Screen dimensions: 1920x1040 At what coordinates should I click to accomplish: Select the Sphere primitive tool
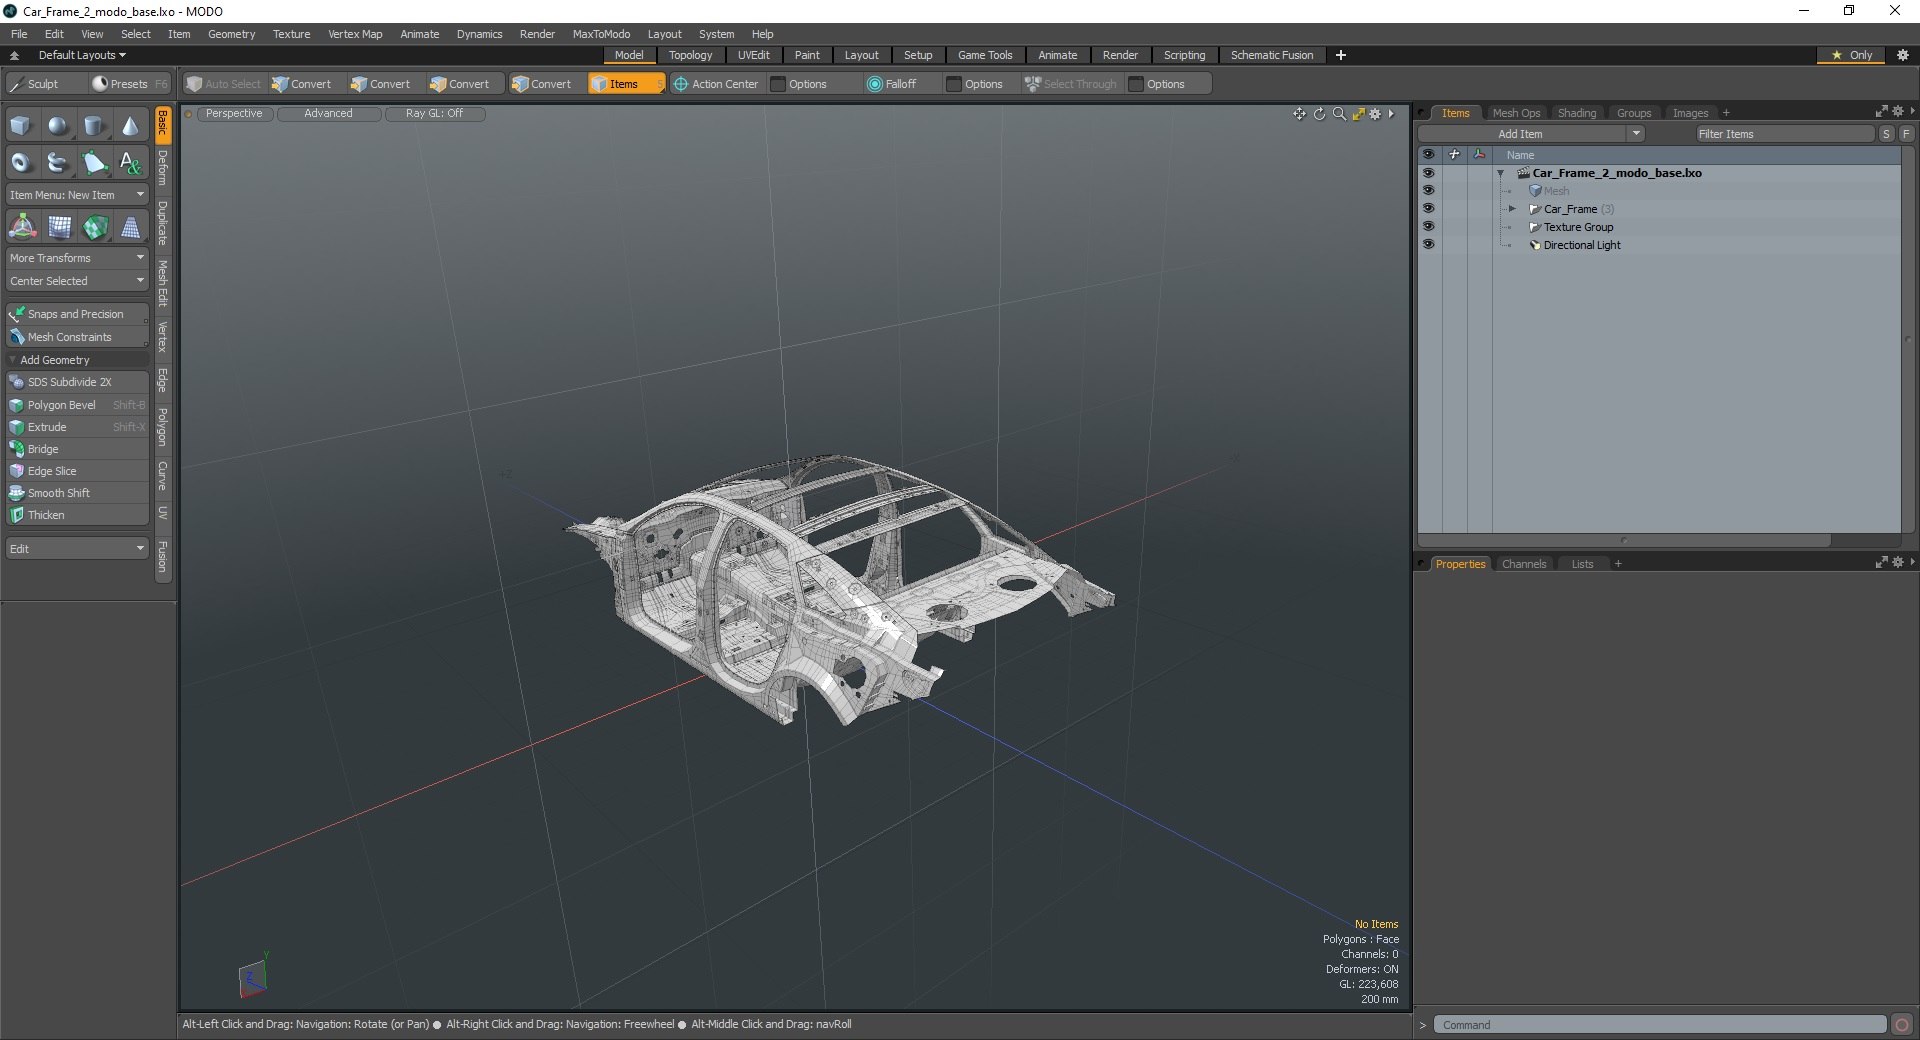(58, 126)
